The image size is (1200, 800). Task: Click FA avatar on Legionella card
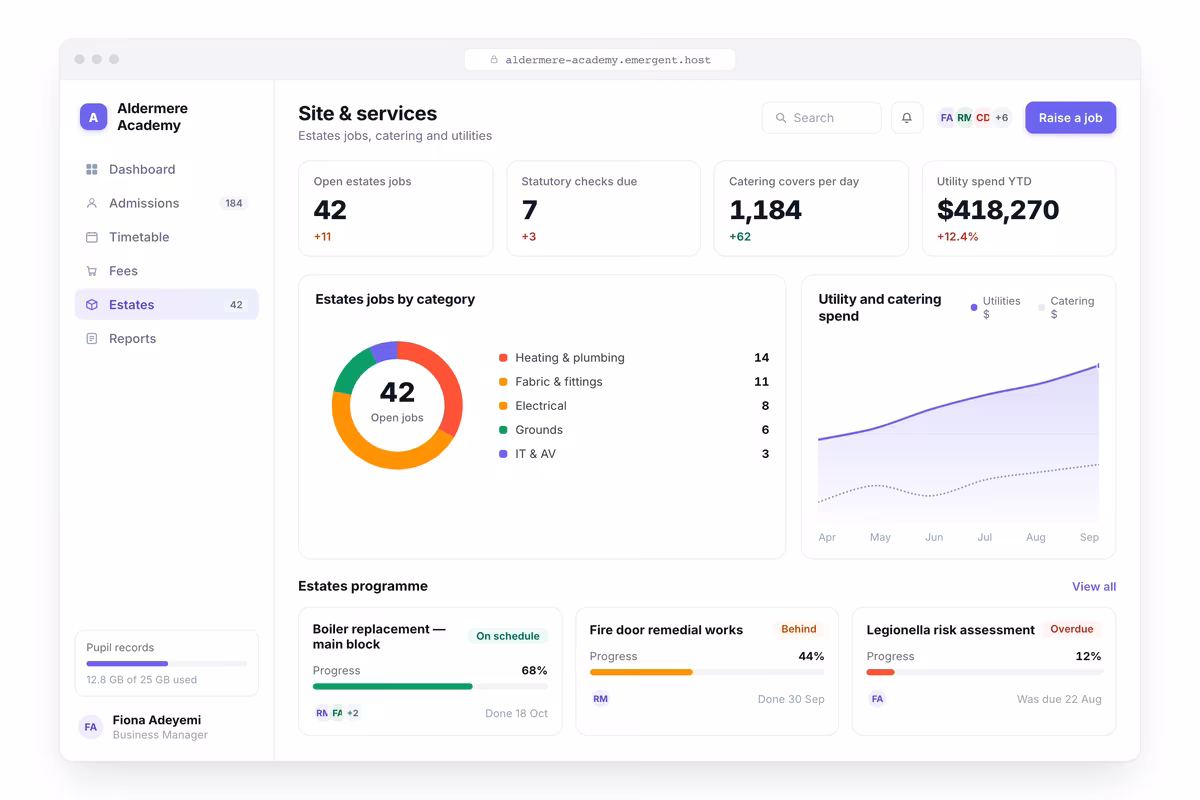coord(877,699)
